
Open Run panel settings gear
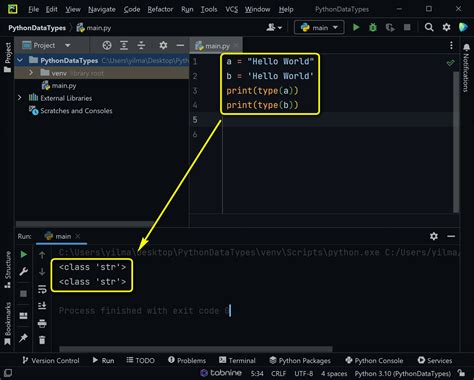click(434, 236)
